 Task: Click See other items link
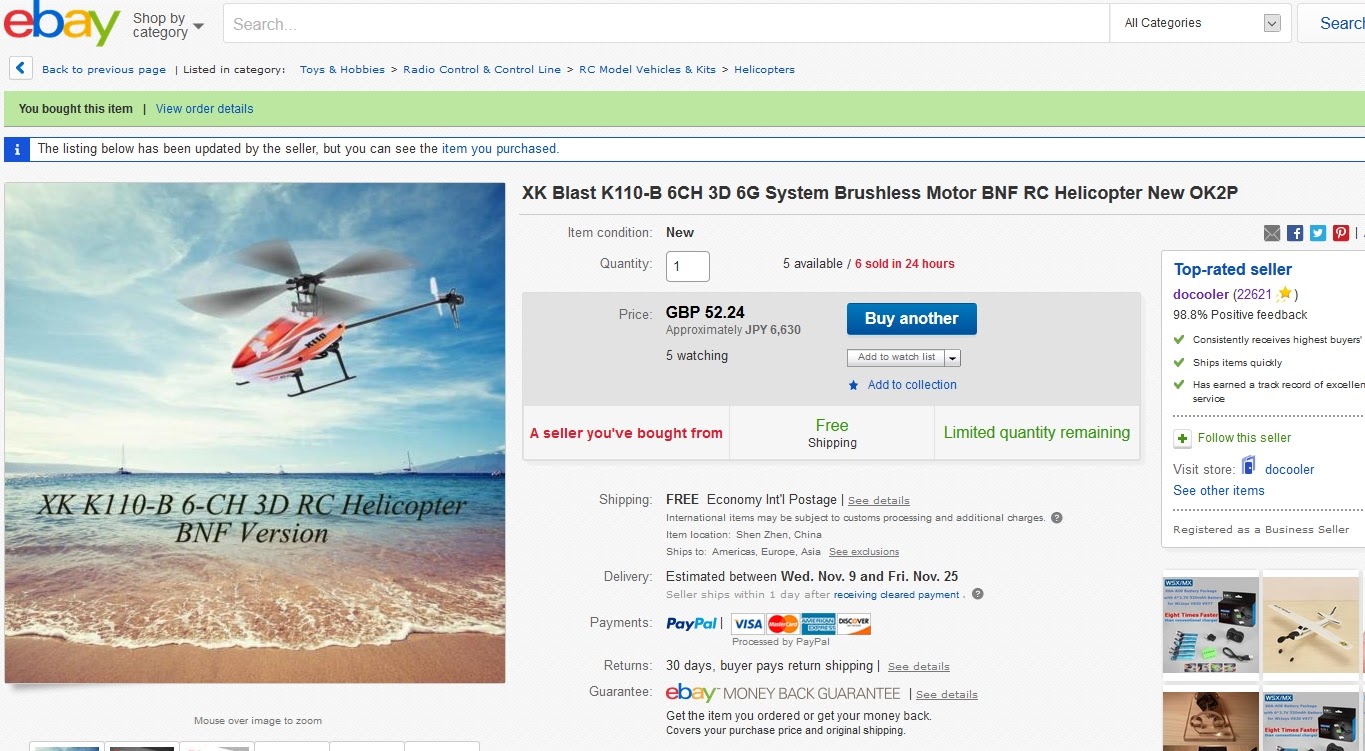(1219, 491)
